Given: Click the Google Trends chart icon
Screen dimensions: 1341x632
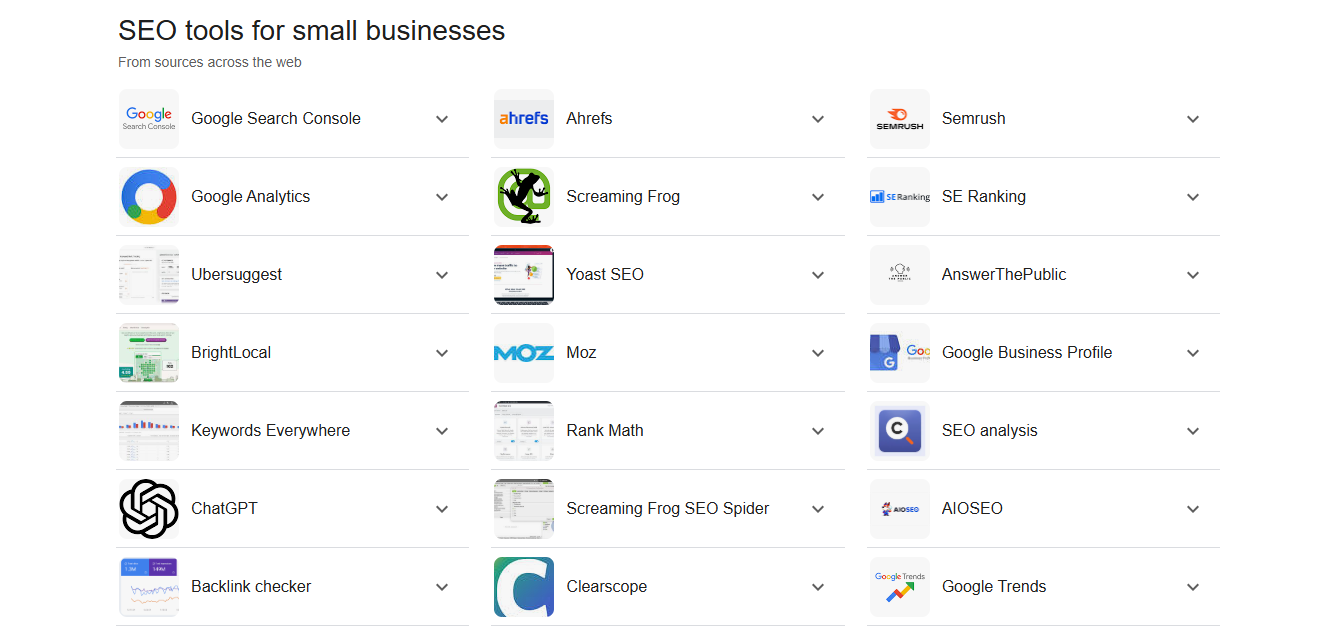Looking at the screenshot, I should [899, 586].
